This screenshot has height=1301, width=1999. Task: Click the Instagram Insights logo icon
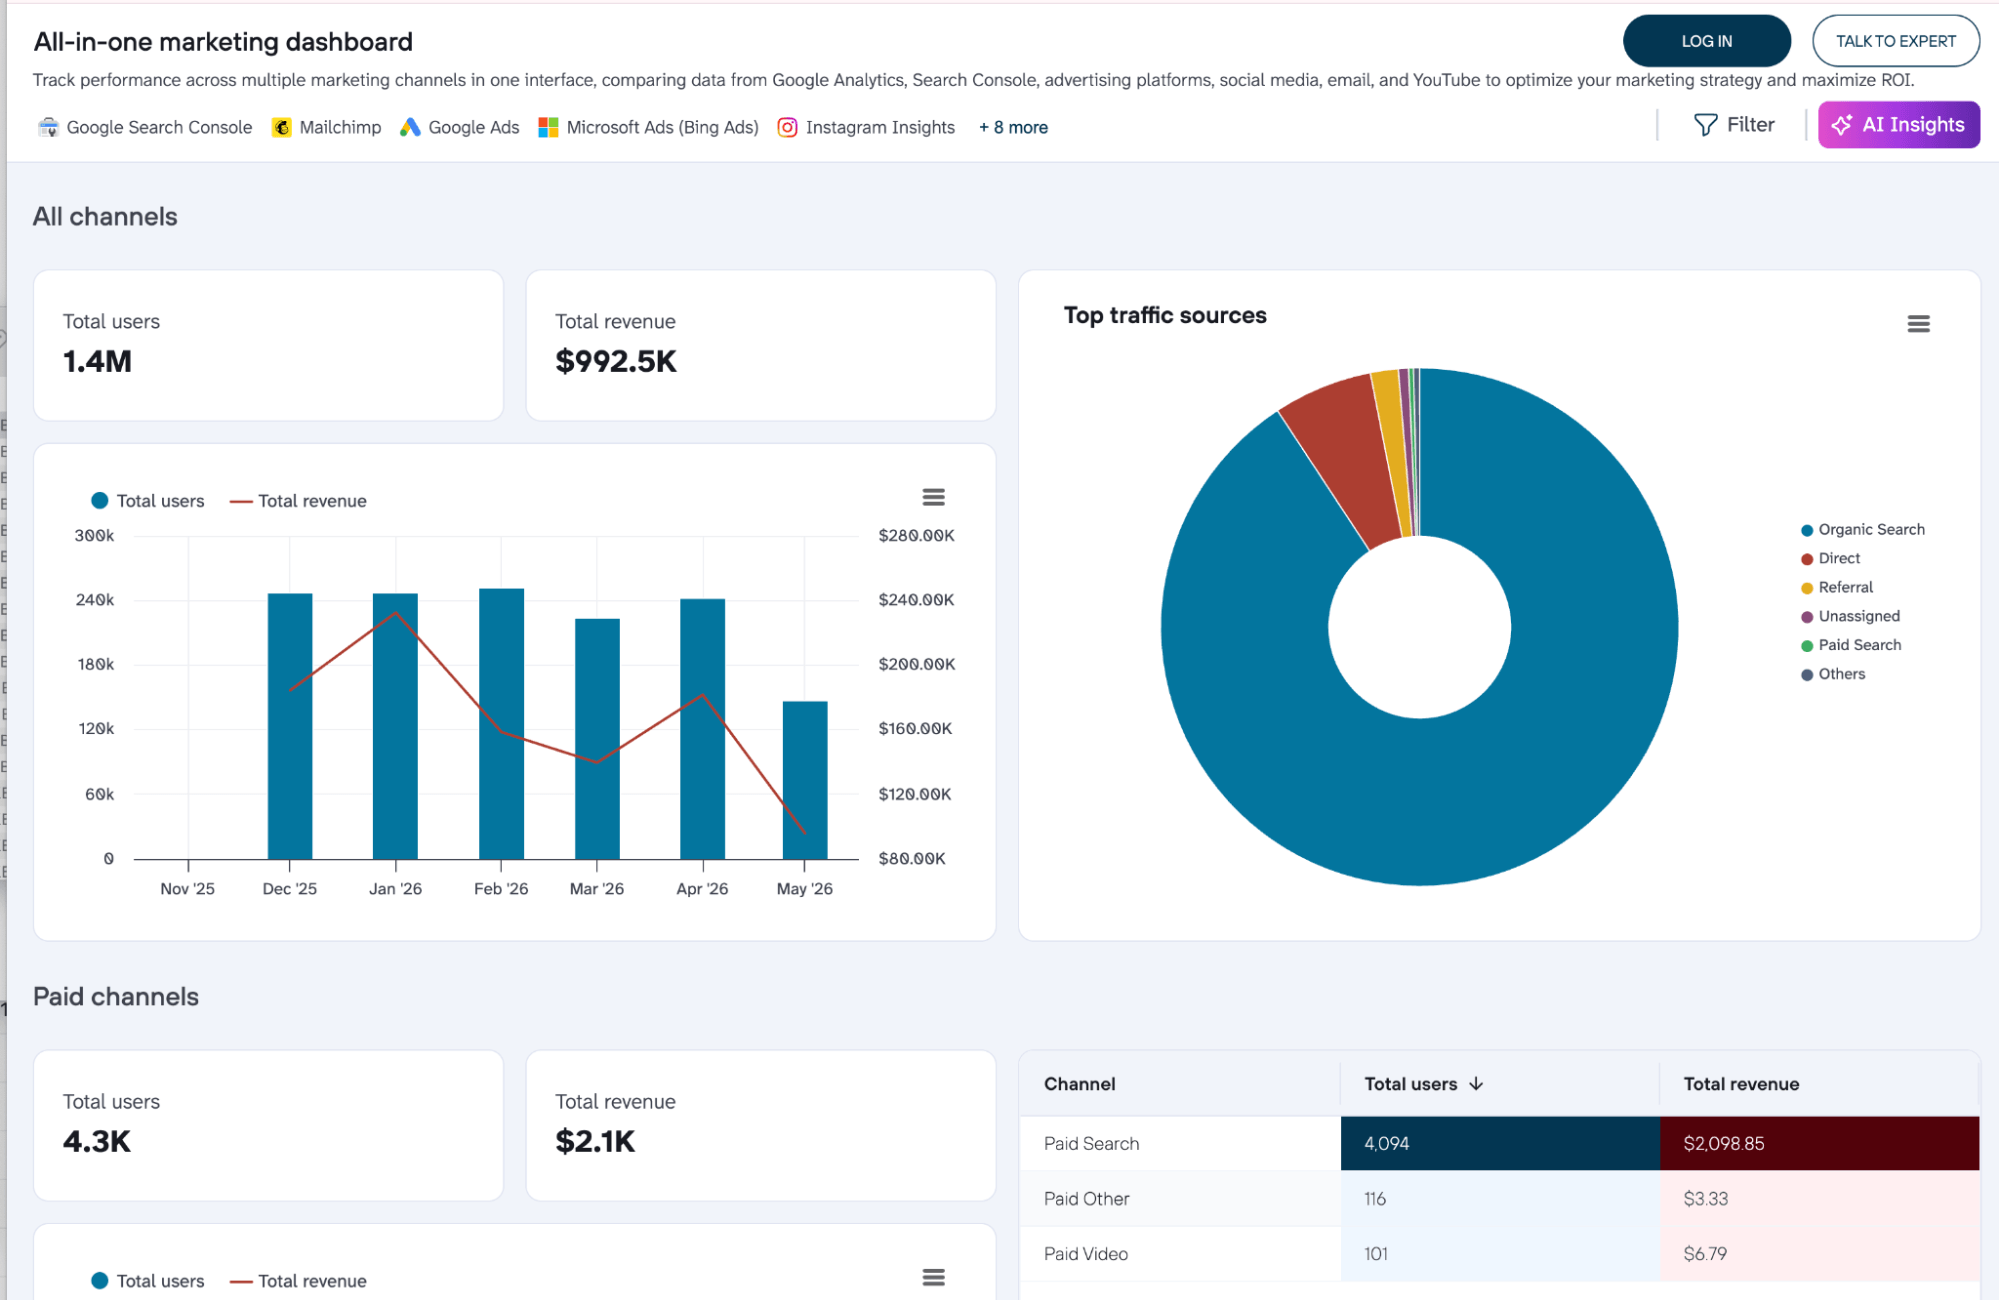pos(788,127)
